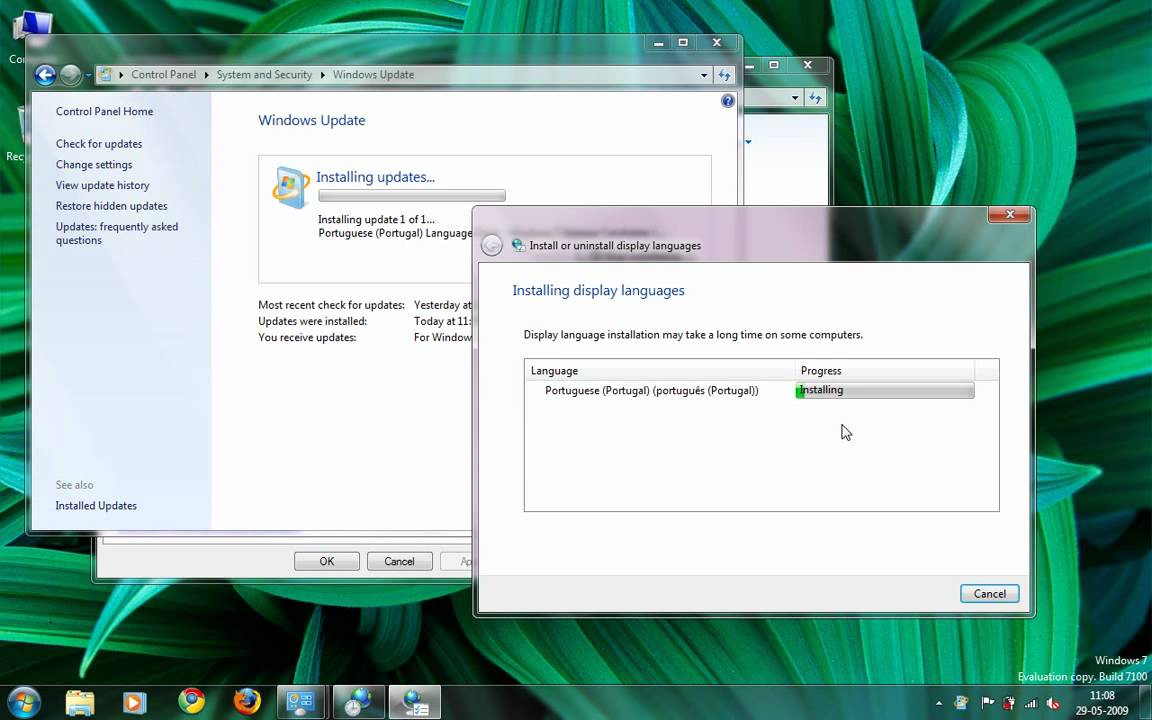Expand the arrow after System and Security breadcrumb
This screenshot has height=720, width=1152.
322,75
